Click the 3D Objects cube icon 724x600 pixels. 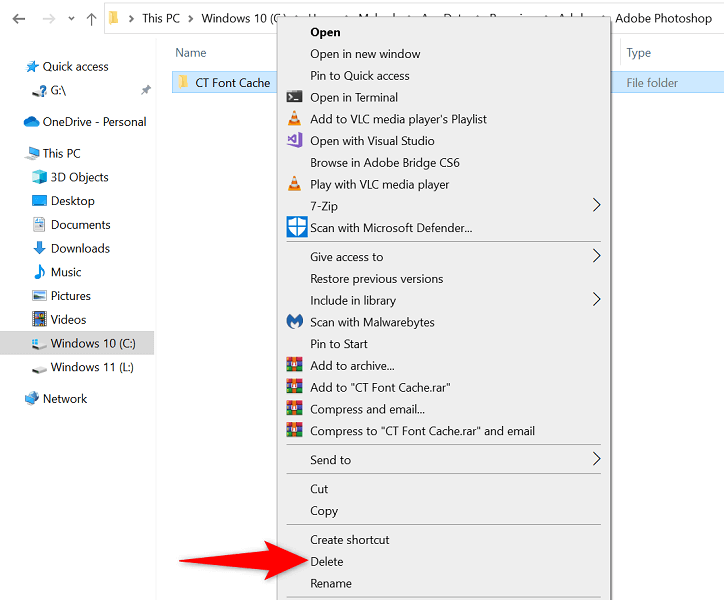(x=39, y=177)
